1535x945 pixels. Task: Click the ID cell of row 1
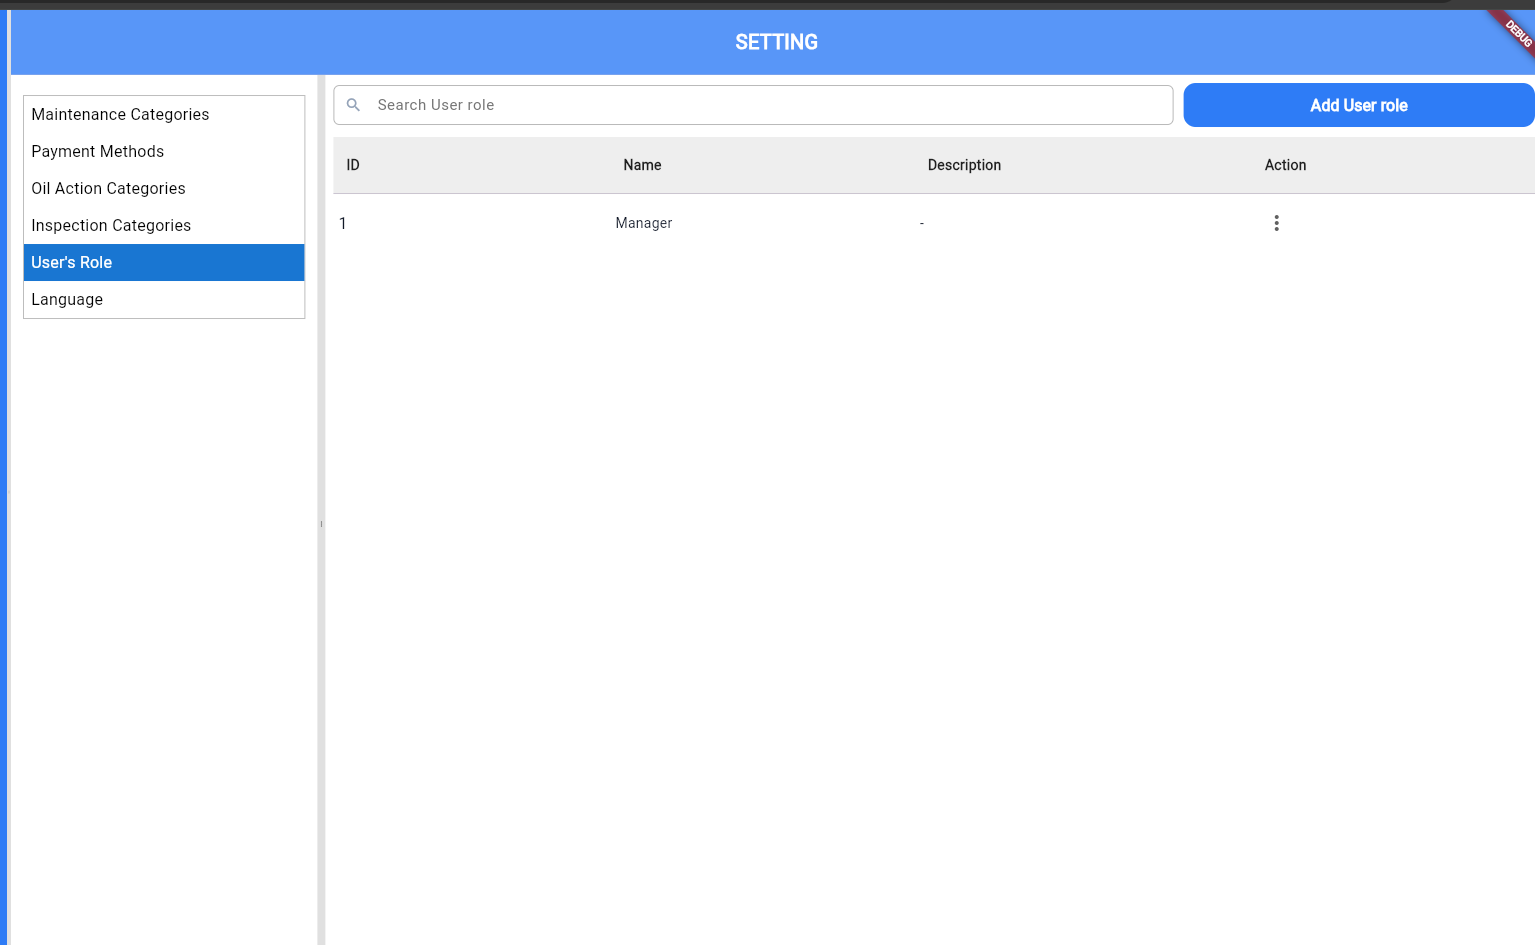click(x=343, y=223)
